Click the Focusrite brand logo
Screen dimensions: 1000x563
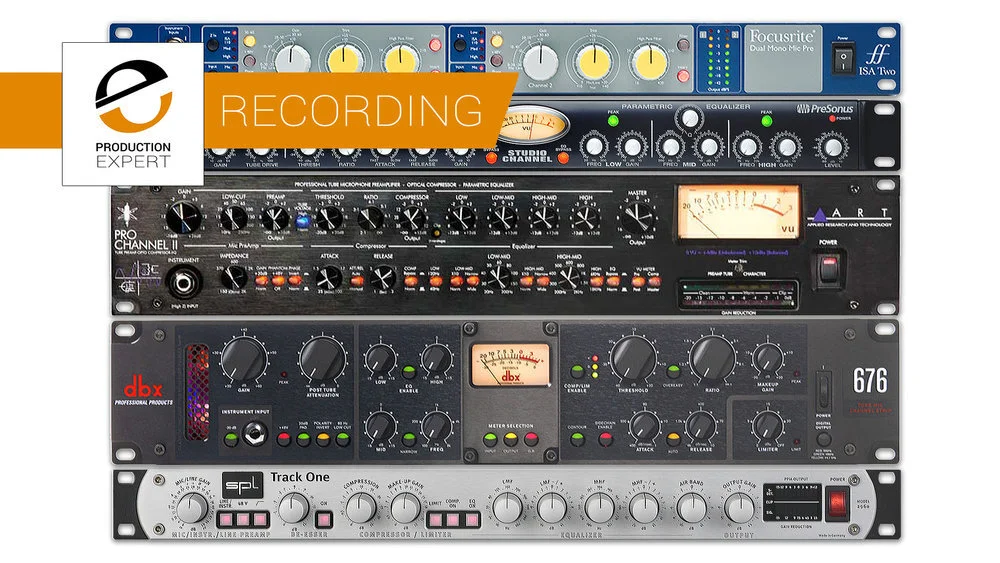(783, 36)
